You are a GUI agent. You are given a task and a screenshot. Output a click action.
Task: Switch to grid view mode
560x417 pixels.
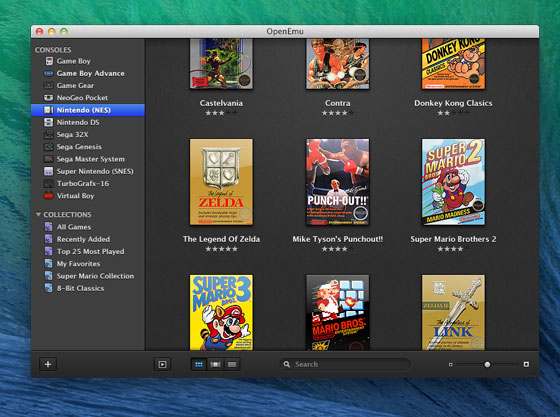click(x=199, y=364)
